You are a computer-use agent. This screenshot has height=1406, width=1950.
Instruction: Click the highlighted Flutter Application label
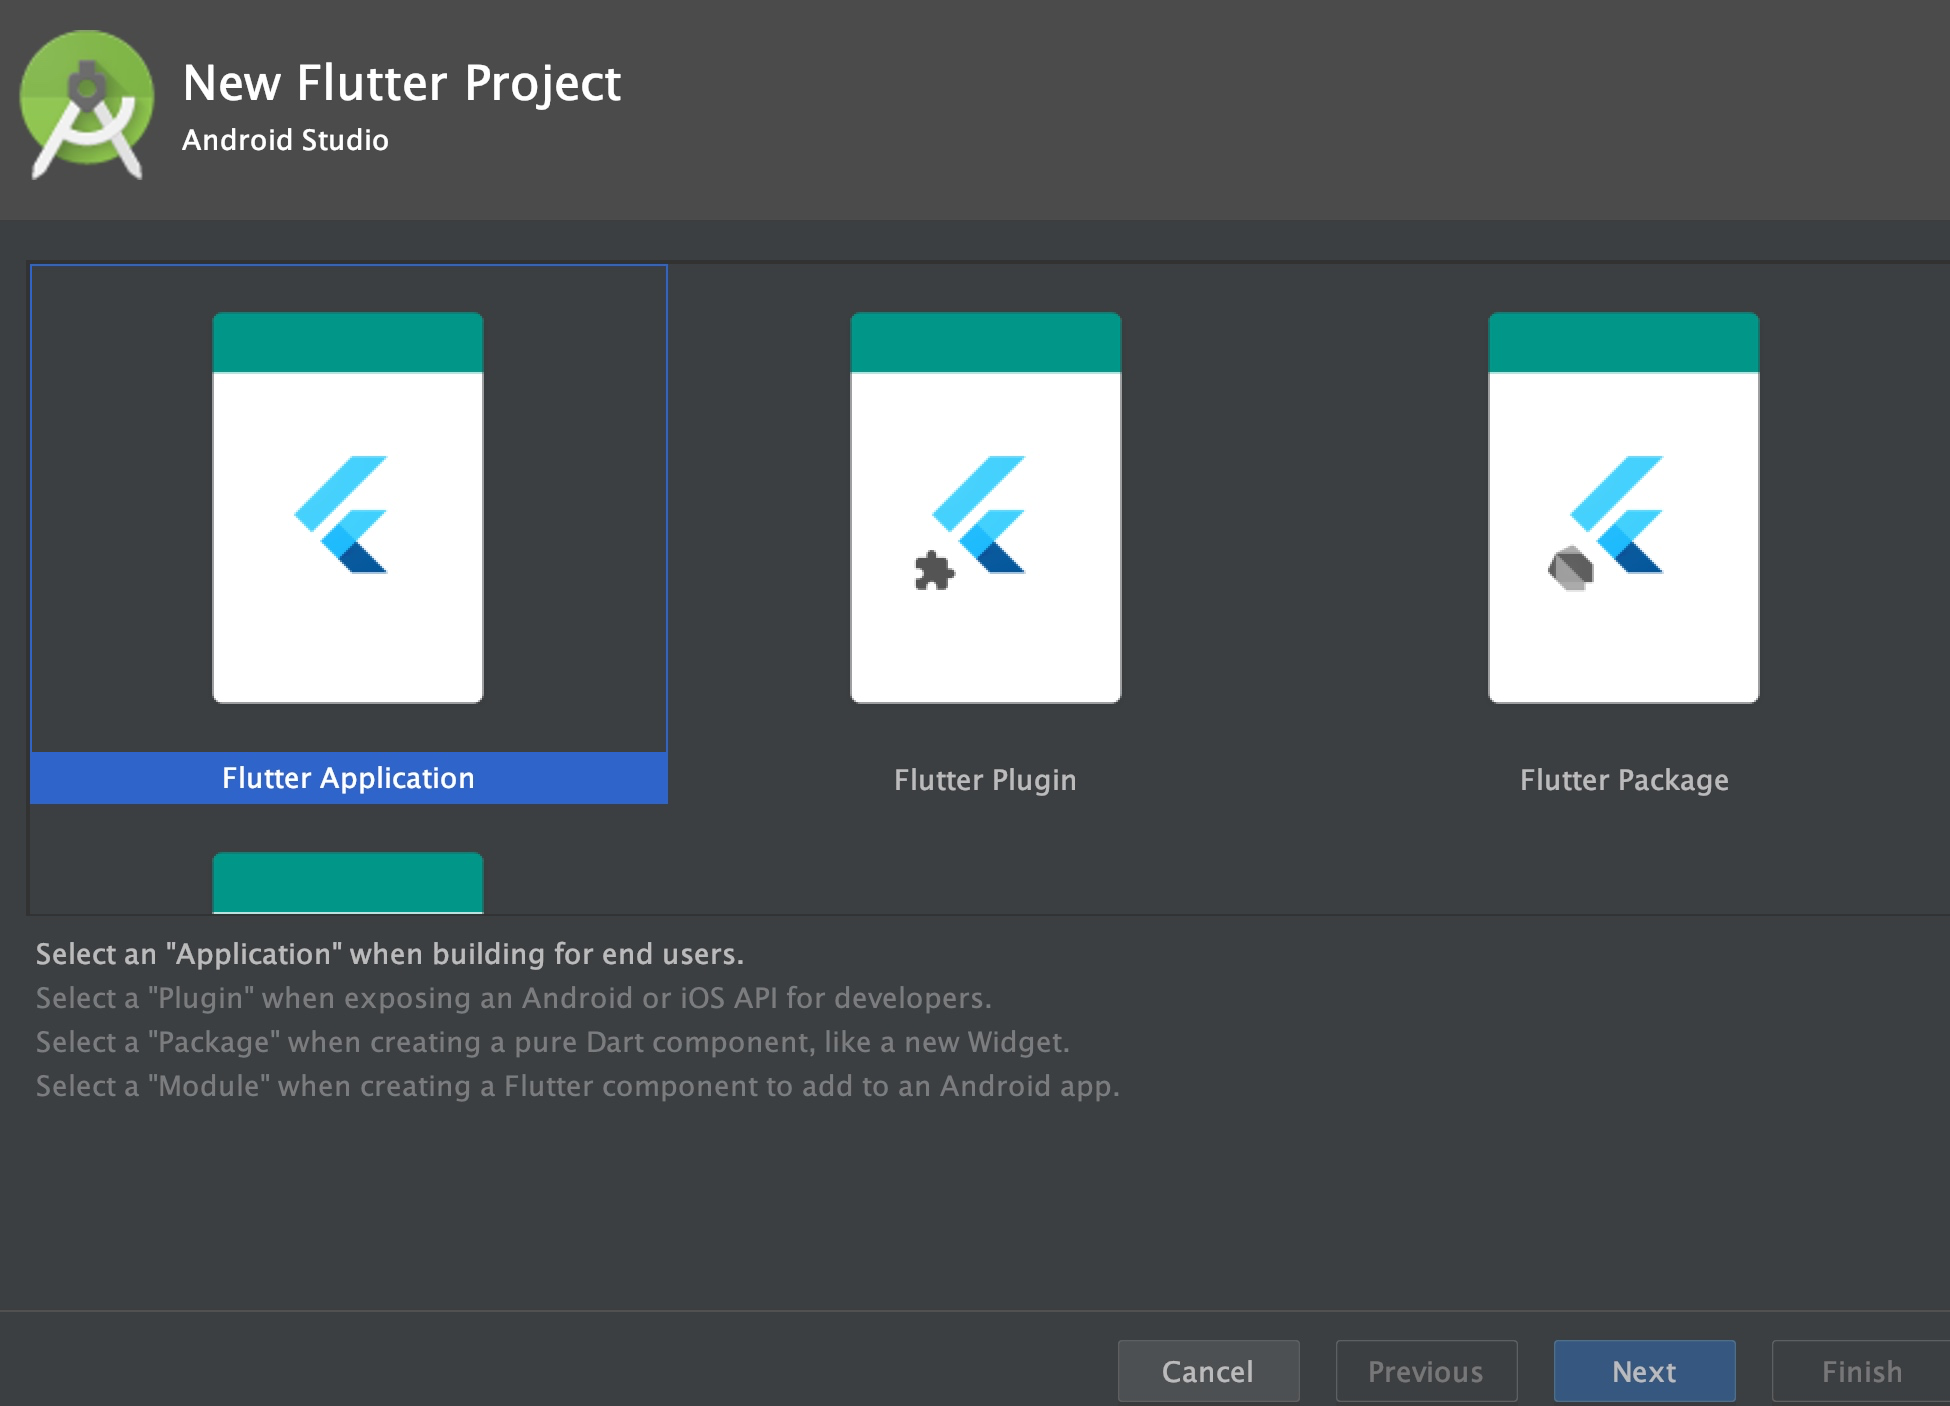[348, 778]
